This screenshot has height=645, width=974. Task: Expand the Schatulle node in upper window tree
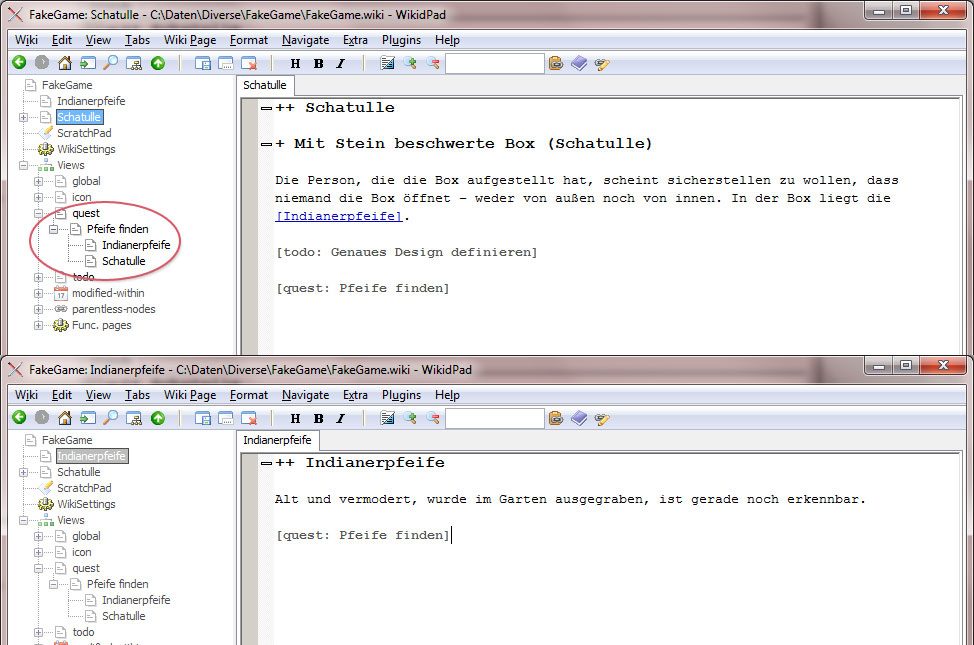[x=23, y=117]
